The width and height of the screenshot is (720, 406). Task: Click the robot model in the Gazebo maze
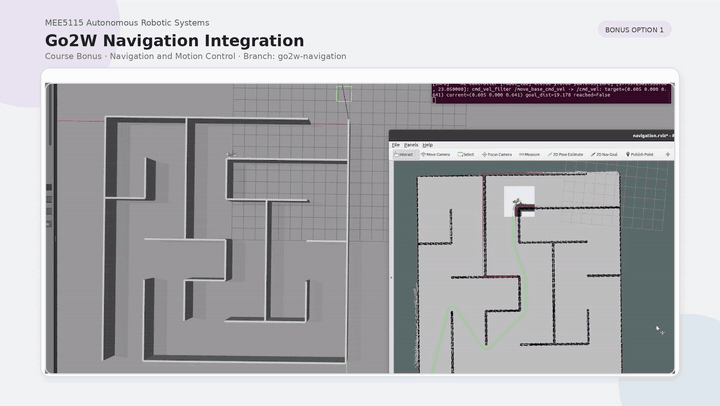(x=232, y=154)
